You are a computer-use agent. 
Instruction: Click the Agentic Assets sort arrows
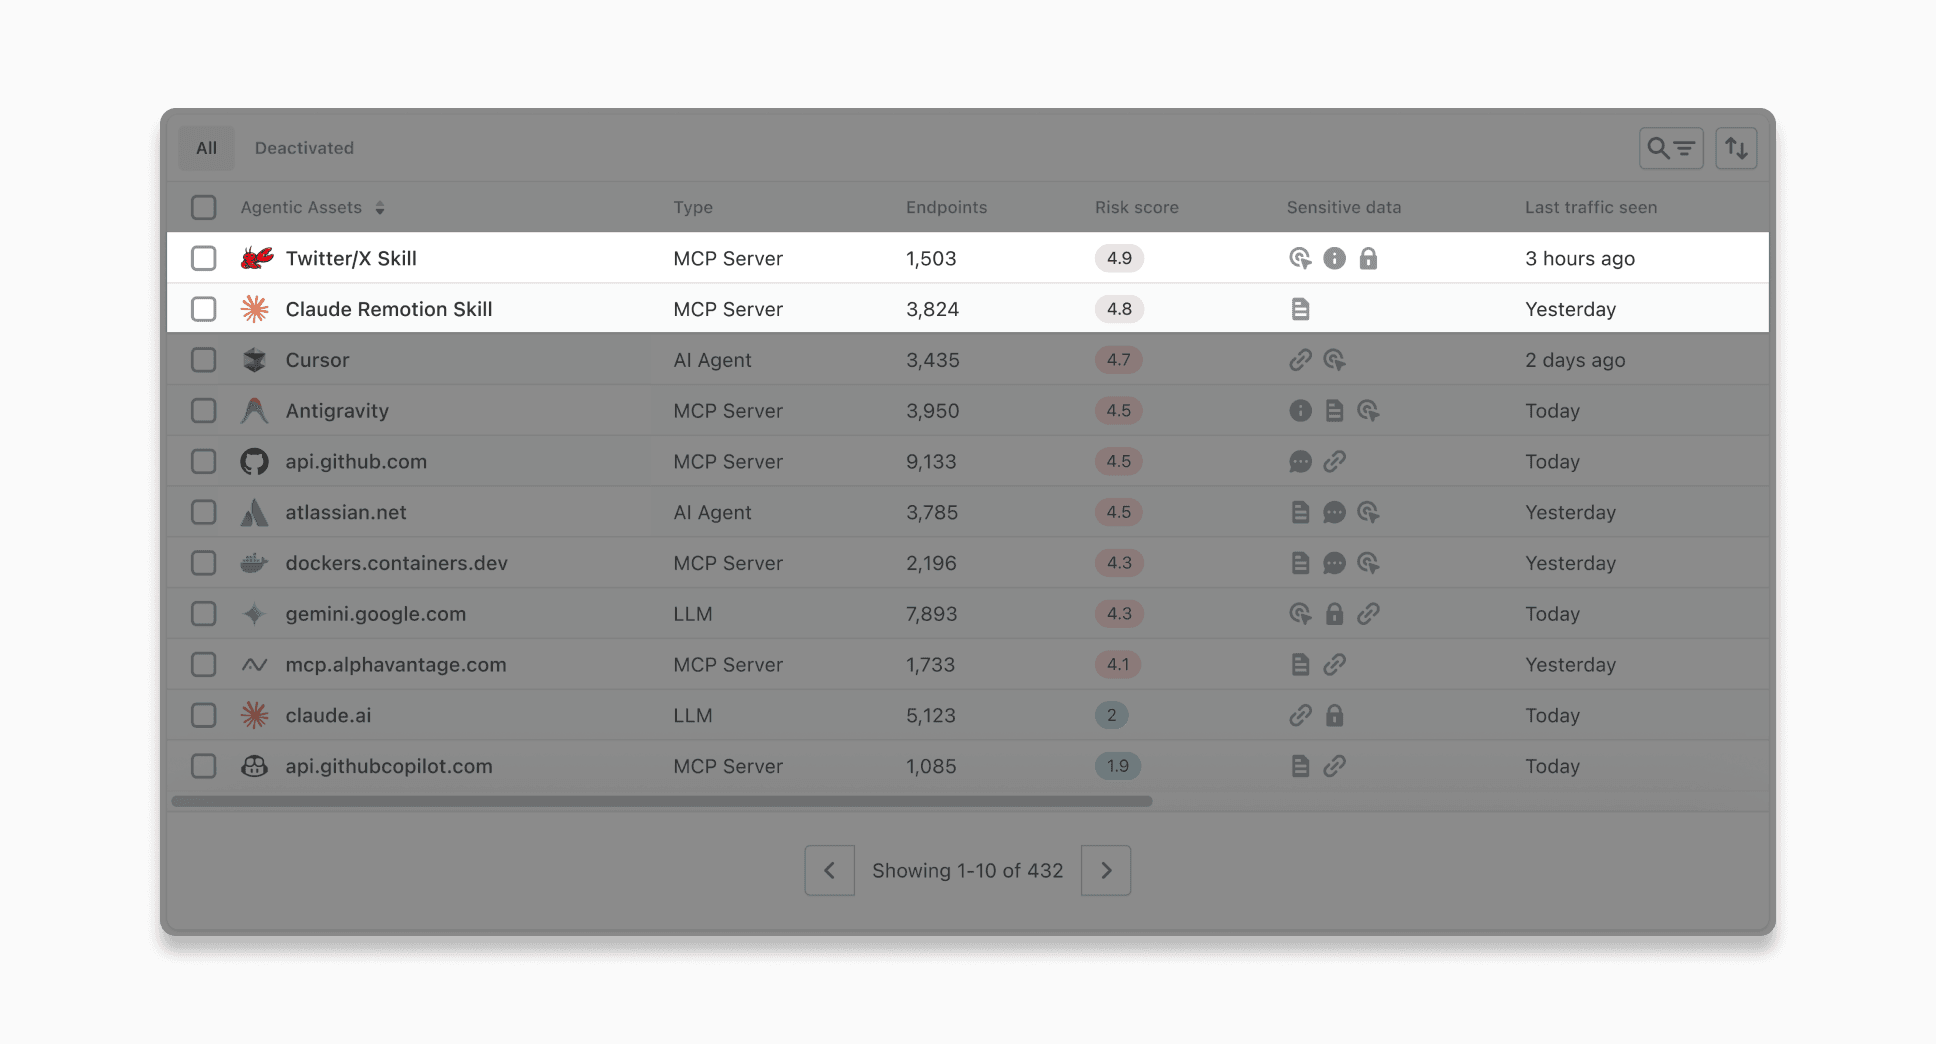point(380,207)
